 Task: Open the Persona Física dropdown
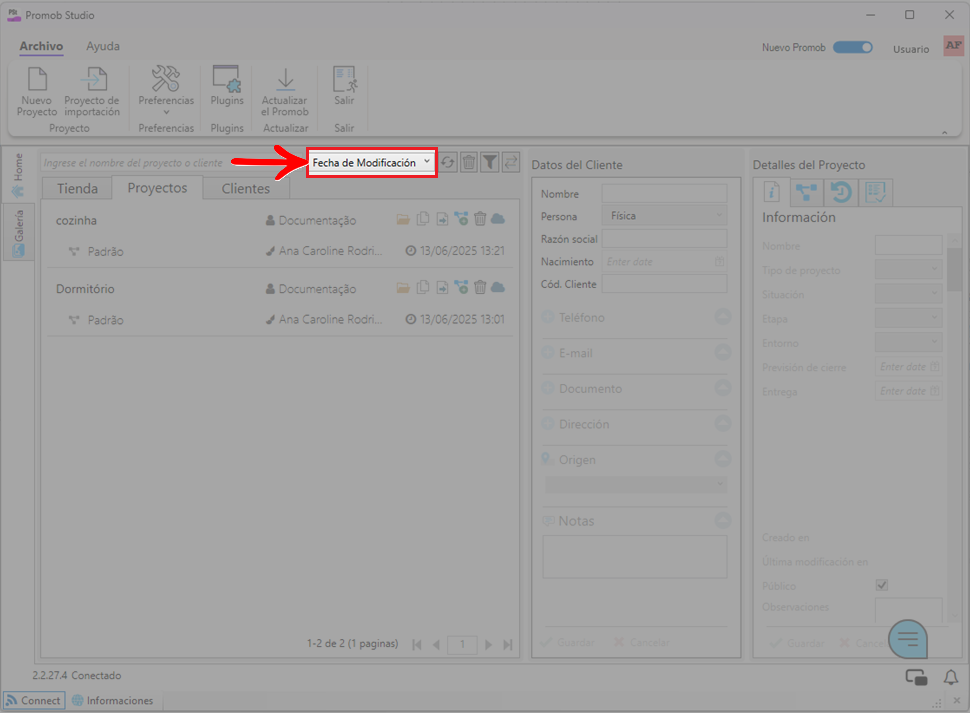(664, 216)
